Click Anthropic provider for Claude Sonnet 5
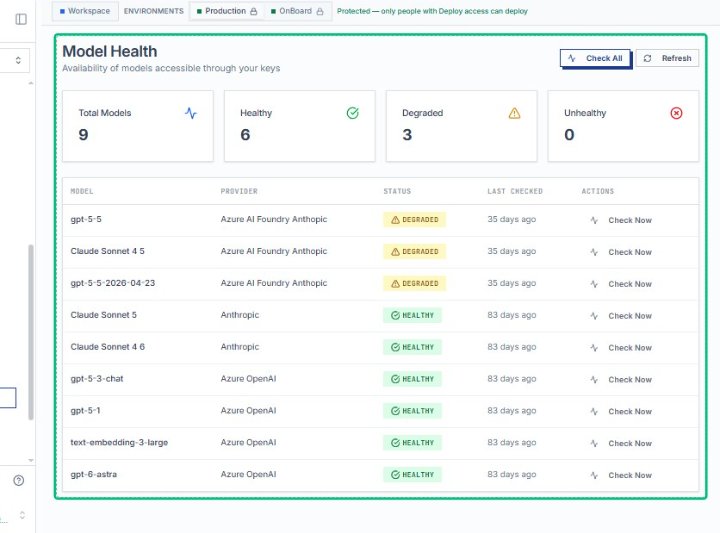 click(x=240, y=315)
